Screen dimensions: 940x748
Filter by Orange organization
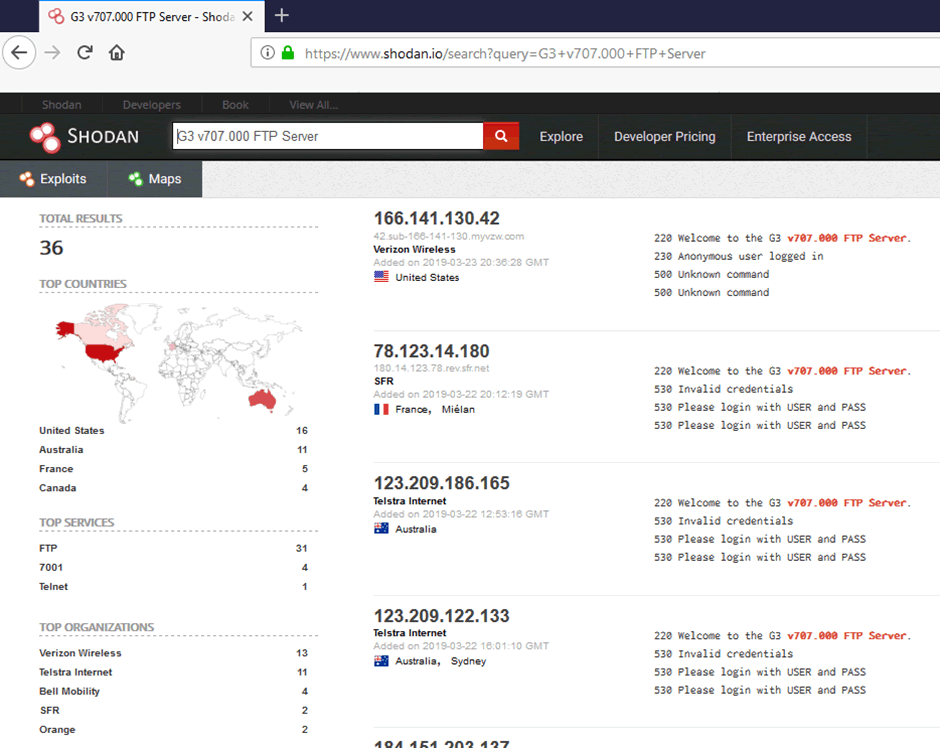[58, 729]
